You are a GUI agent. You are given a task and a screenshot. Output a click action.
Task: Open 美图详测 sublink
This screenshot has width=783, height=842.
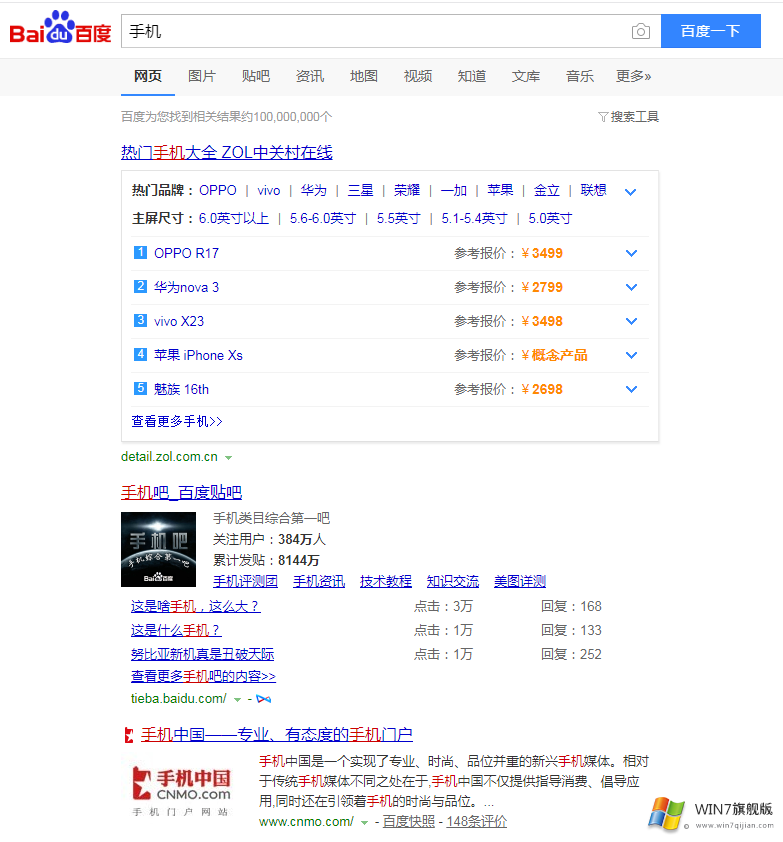point(520,581)
